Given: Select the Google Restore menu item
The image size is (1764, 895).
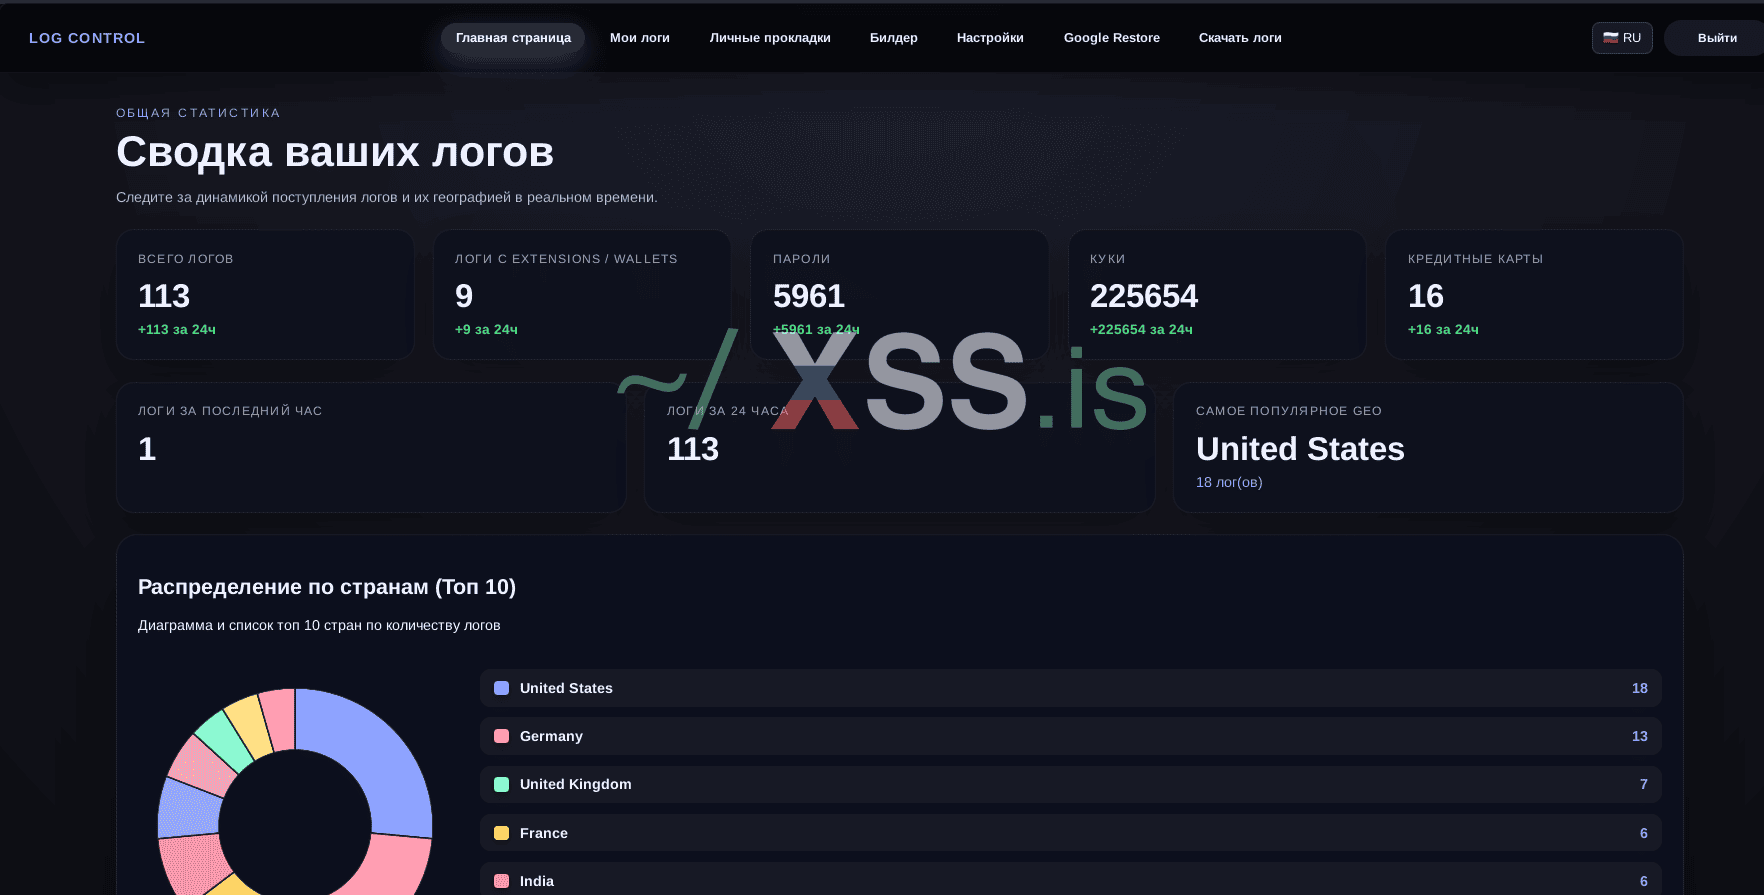Looking at the screenshot, I should 1112,38.
